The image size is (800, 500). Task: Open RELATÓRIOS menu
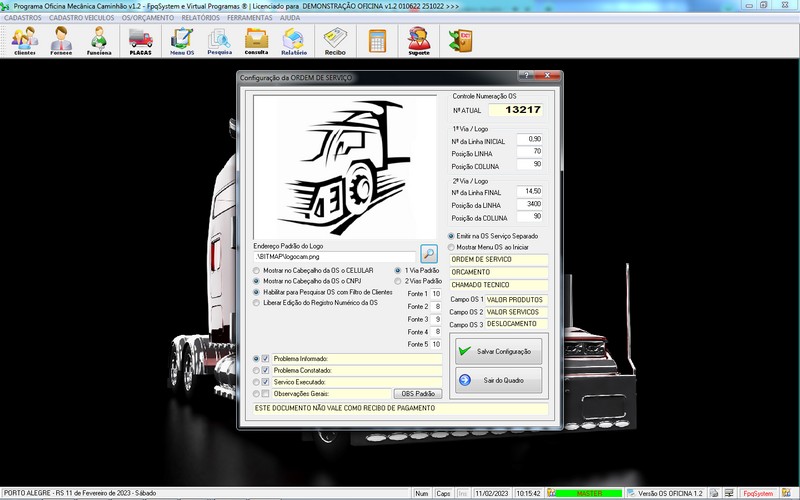201,18
